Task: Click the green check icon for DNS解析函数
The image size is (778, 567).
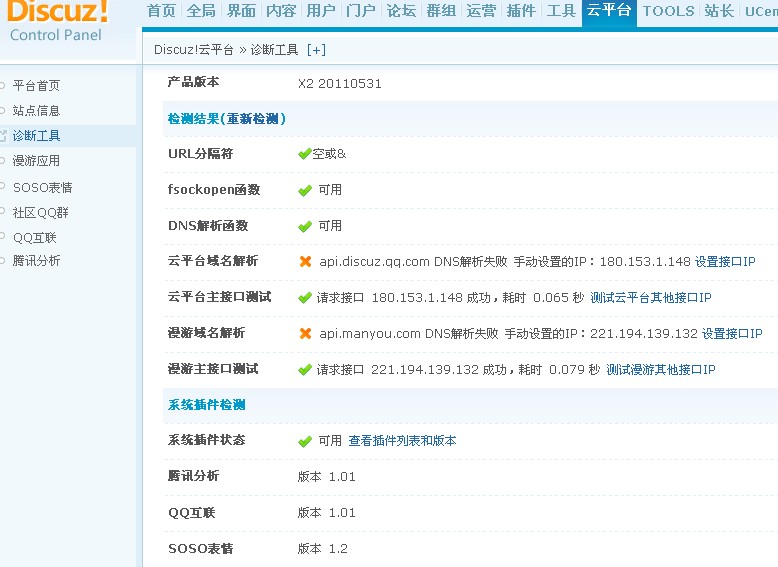Action: coord(305,226)
